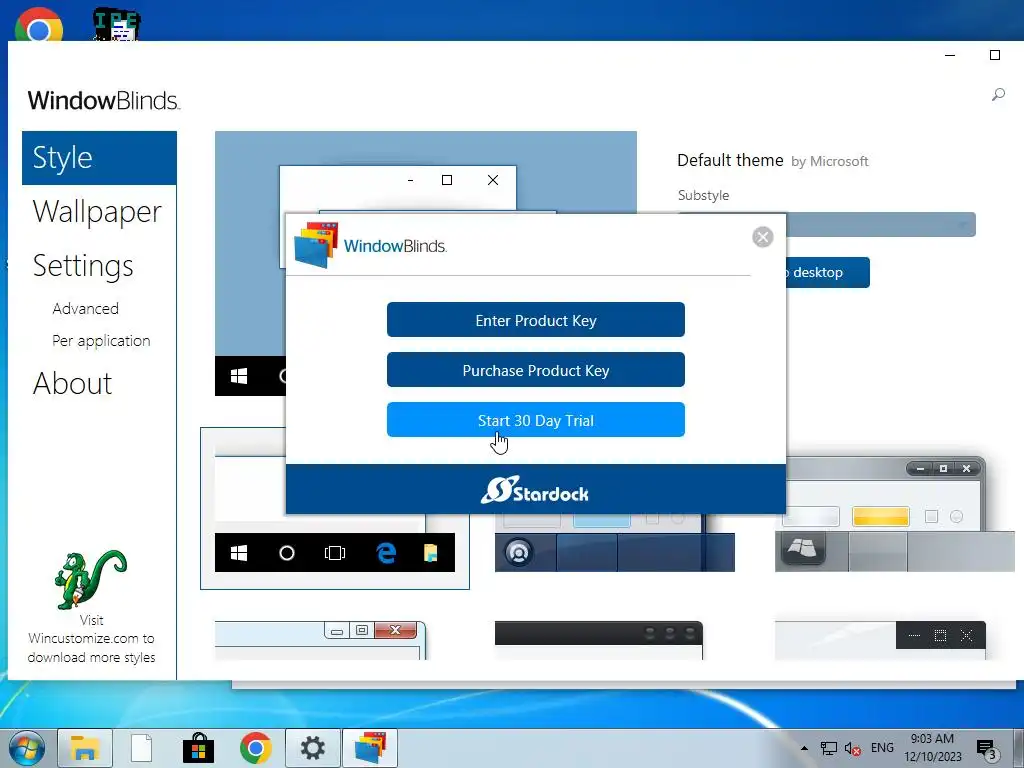Open Microsoft Store from the taskbar
The height and width of the screenshot is (768, 1024).
(x=199, y=748)
